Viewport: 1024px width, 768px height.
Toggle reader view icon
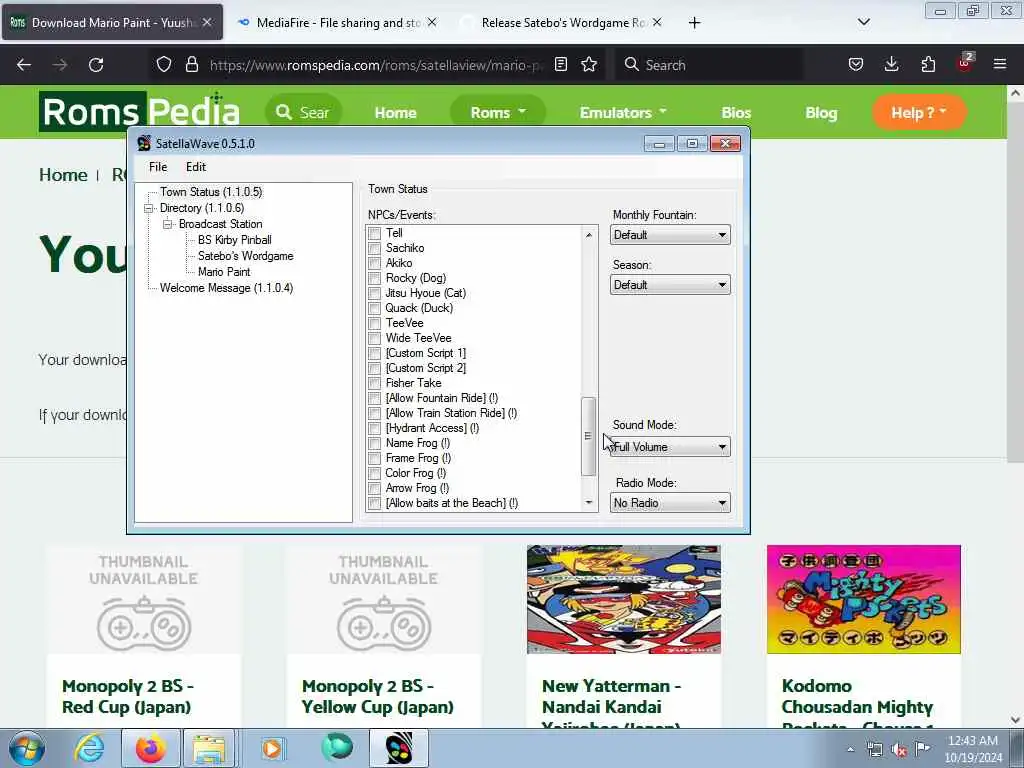560,65
